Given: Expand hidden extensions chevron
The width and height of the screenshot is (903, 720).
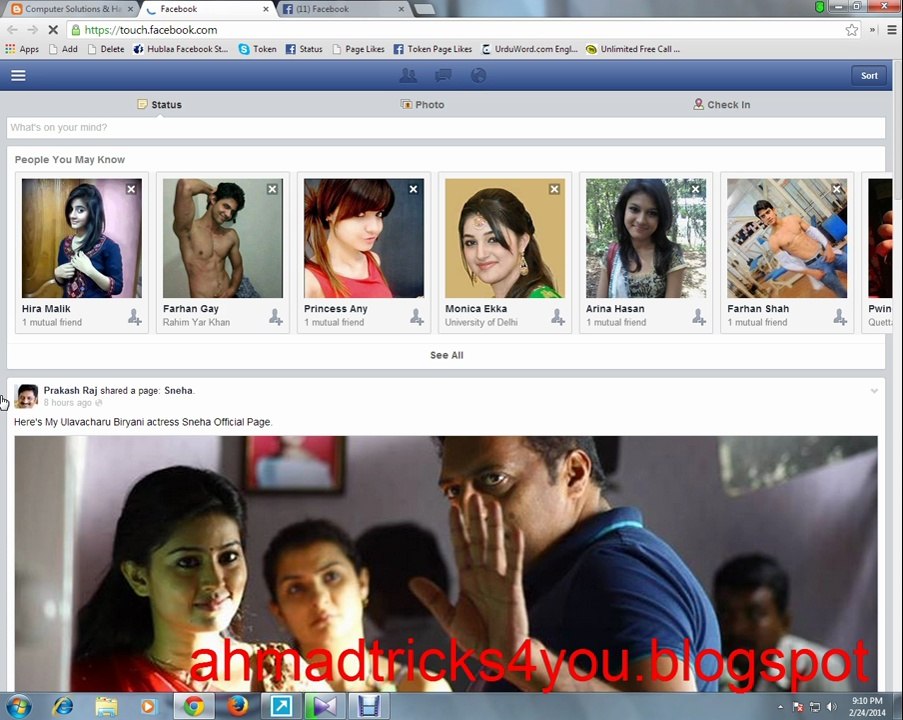Looking at the screenshot, I should tap(872, 30).
